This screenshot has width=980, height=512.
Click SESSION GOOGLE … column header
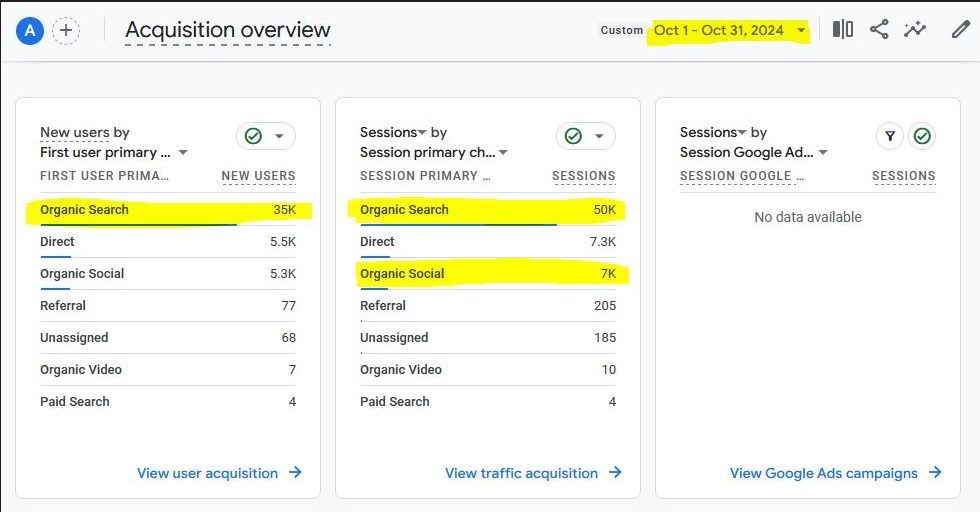click(x=742, y=176)
